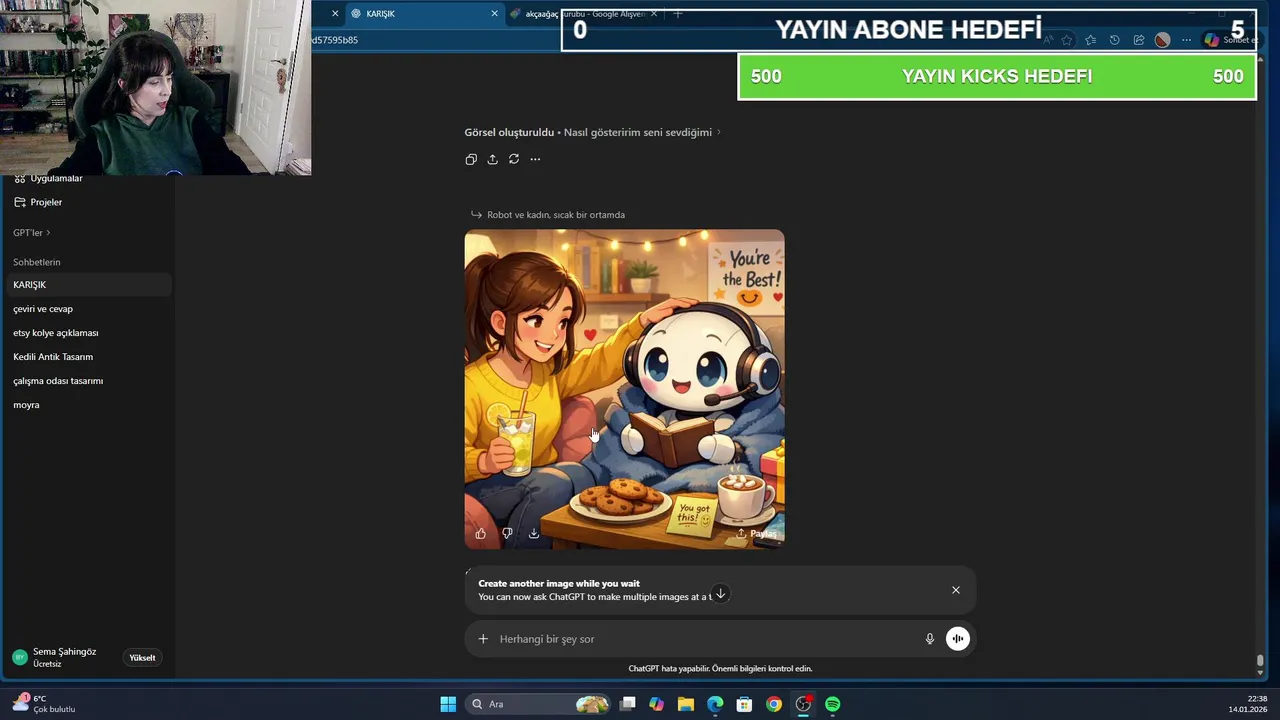Start dictation with the microphone icon
This screenshot has width=1280, height=720.
(930, 639)
